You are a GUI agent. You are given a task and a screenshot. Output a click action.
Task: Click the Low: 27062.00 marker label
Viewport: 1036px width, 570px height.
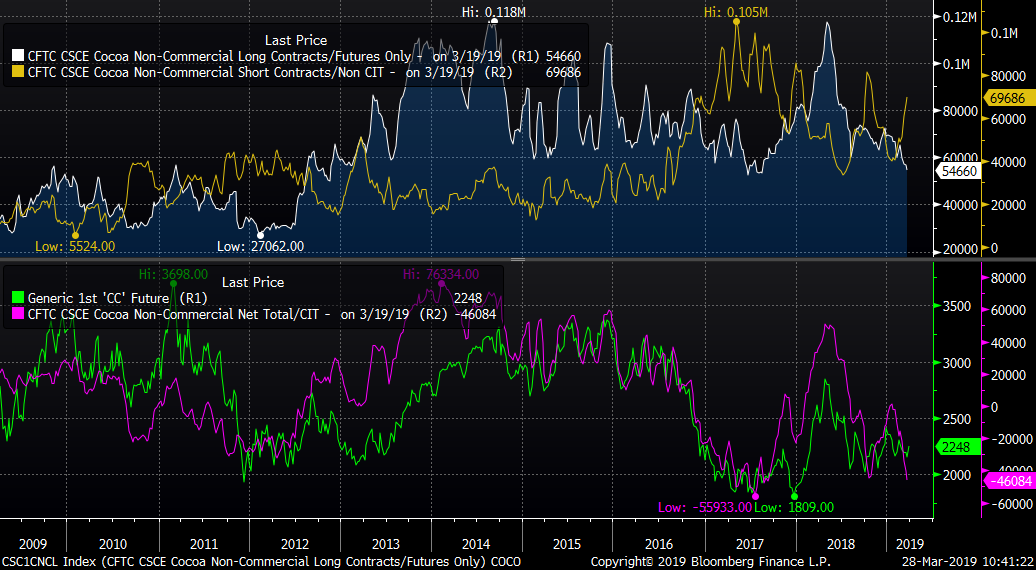click(x=260, y=246)
